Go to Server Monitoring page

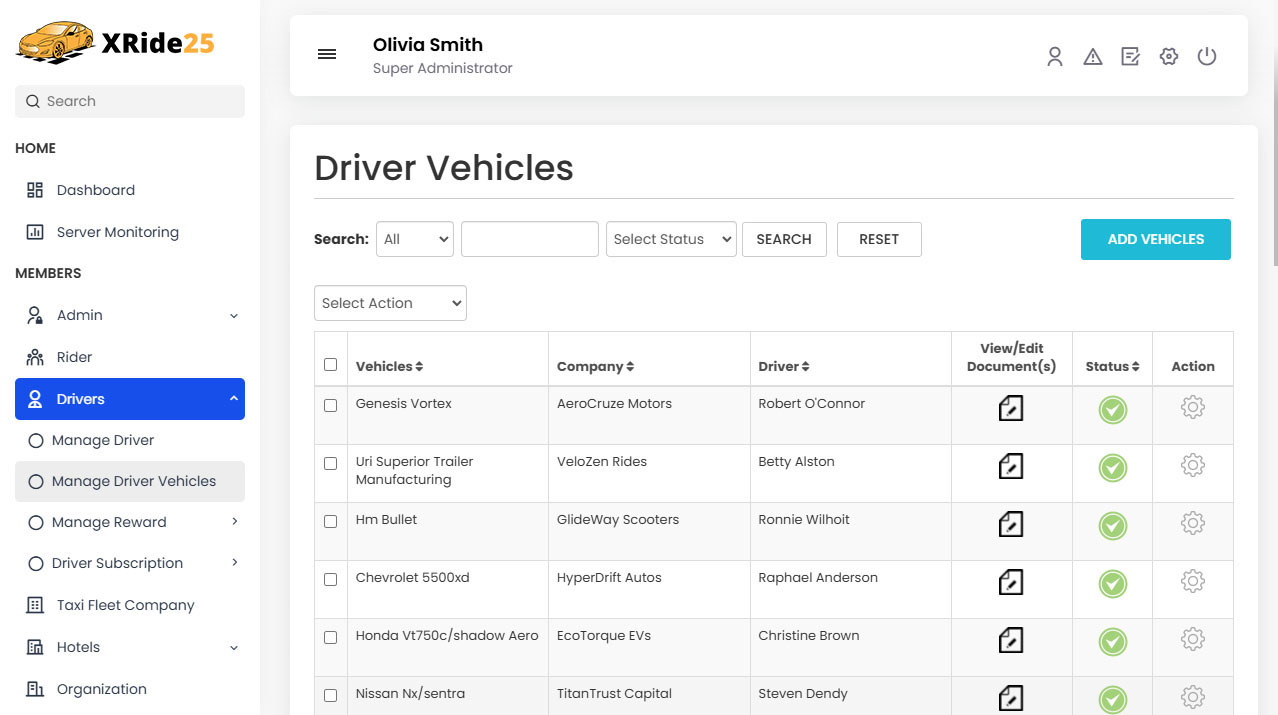click(130, 232)
